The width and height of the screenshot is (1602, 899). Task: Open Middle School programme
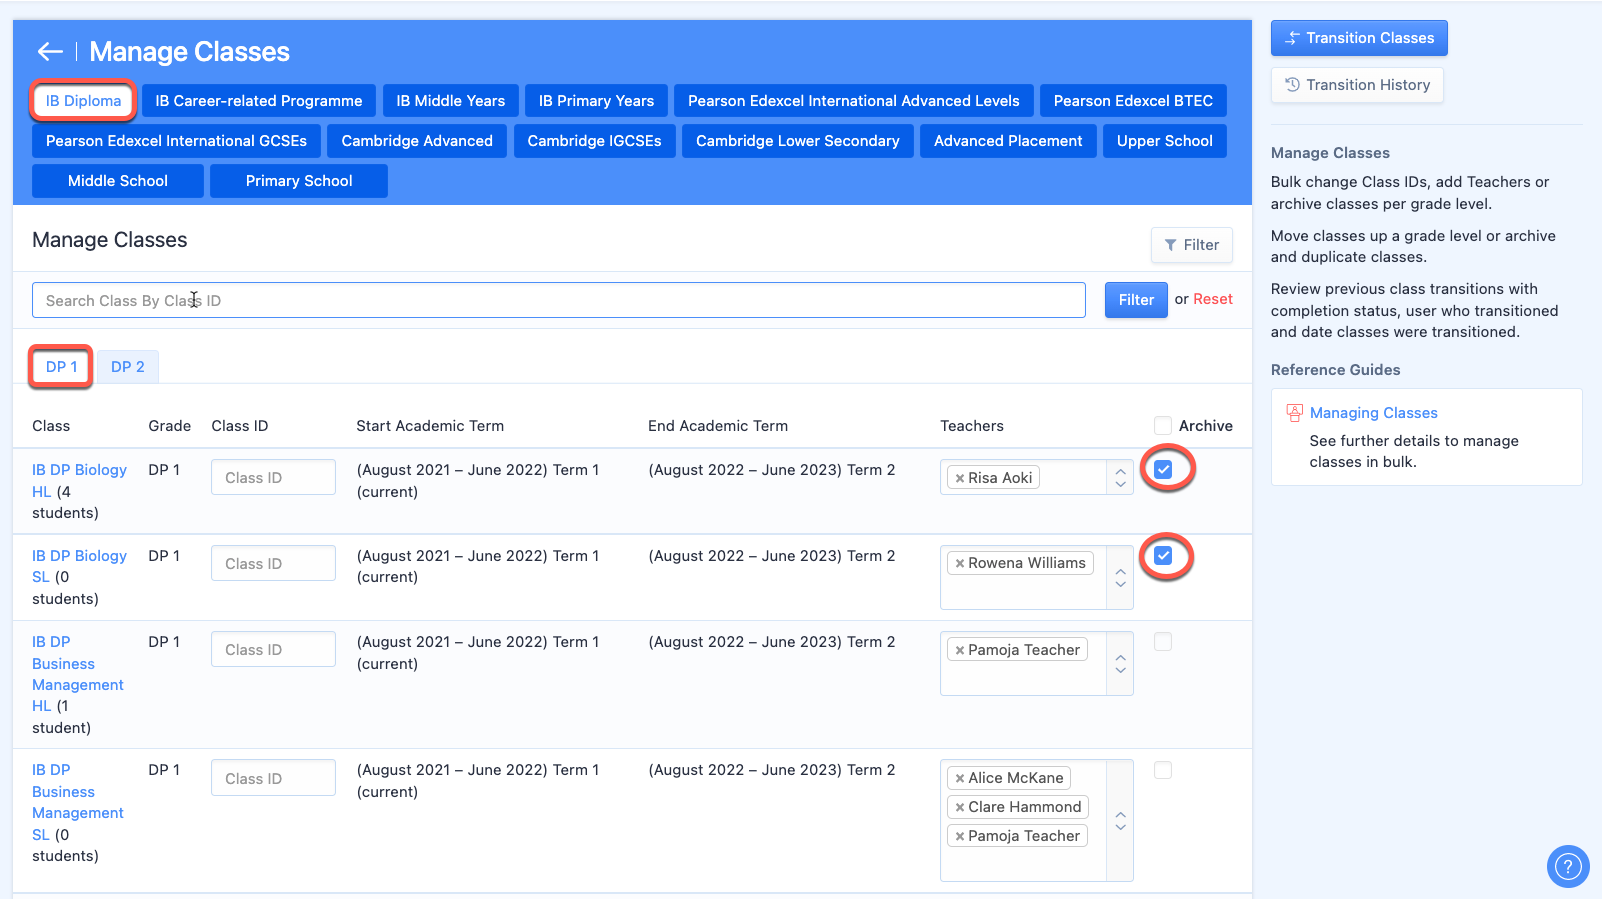point(118,181)
